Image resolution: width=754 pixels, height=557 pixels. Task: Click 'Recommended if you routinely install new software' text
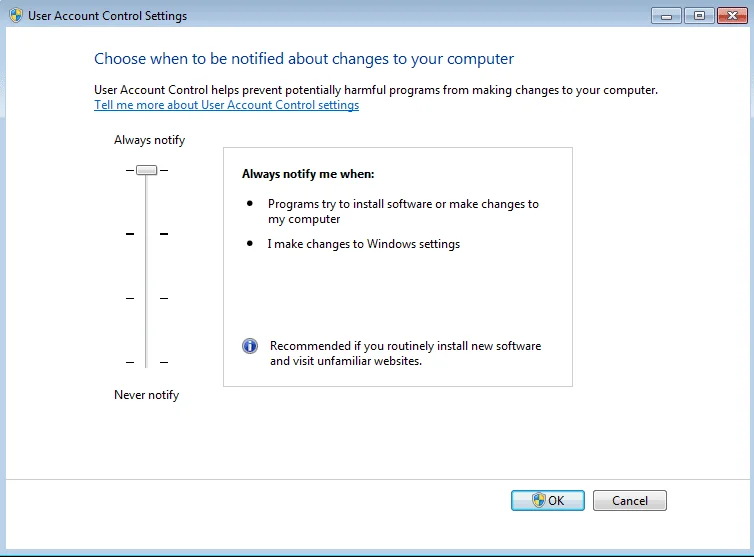pos(405,353)
